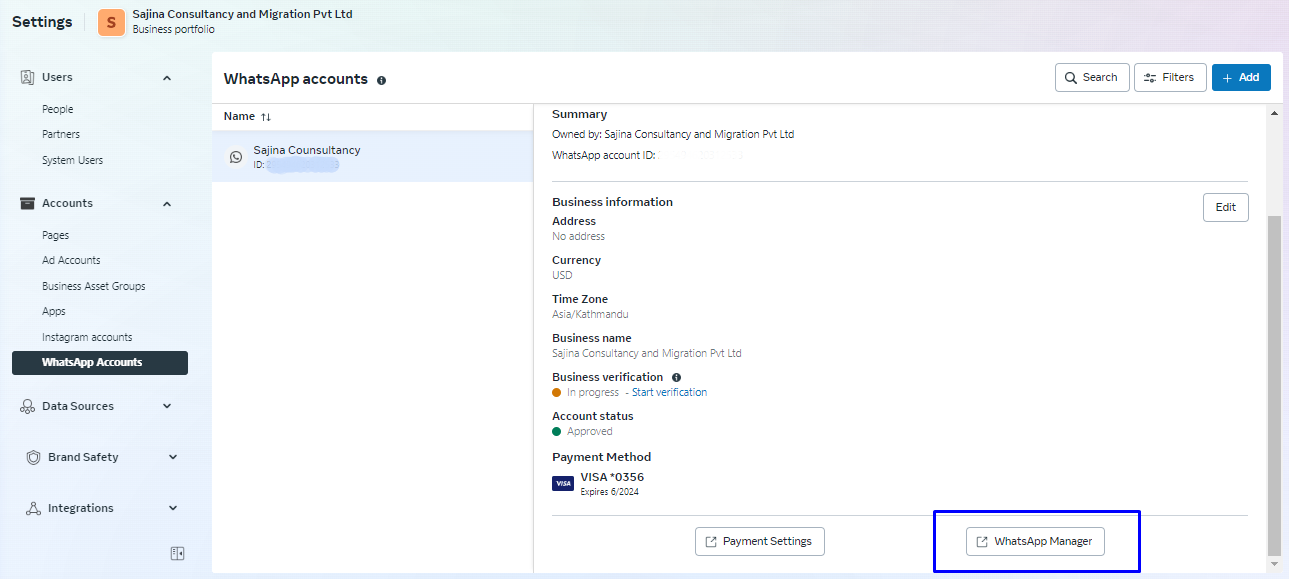
Task: Click WhatsApp icon in Sajina Counsultancy row
Action: click(236, 157)
